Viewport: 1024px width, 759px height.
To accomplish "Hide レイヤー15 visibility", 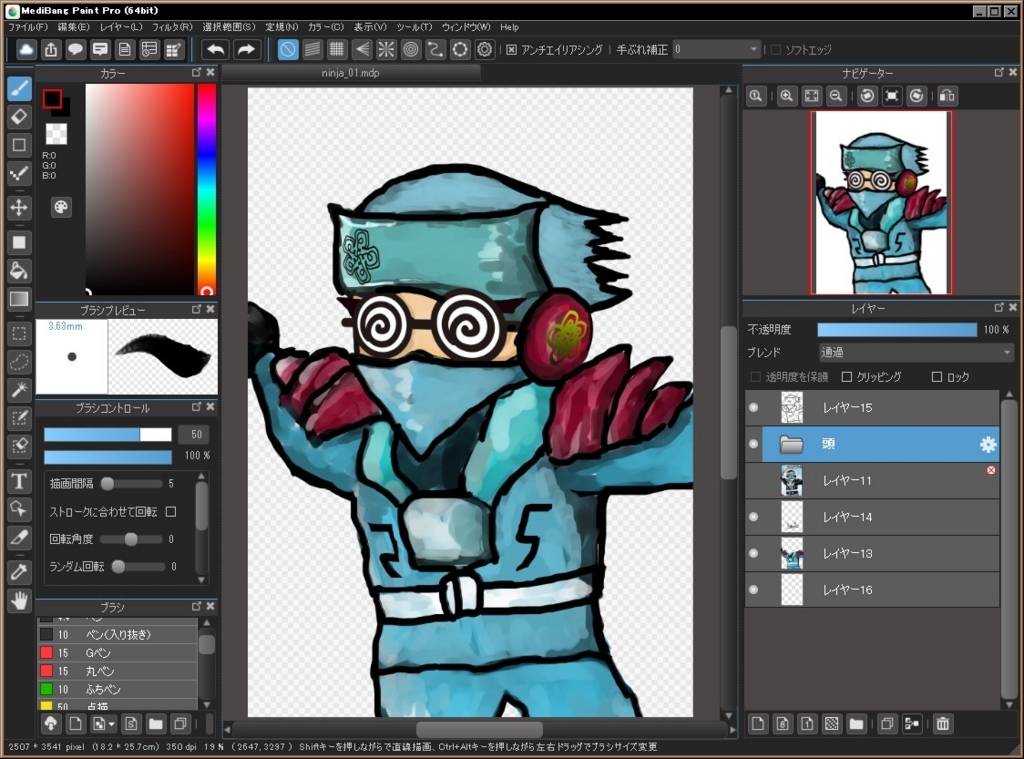I will 754,408.
